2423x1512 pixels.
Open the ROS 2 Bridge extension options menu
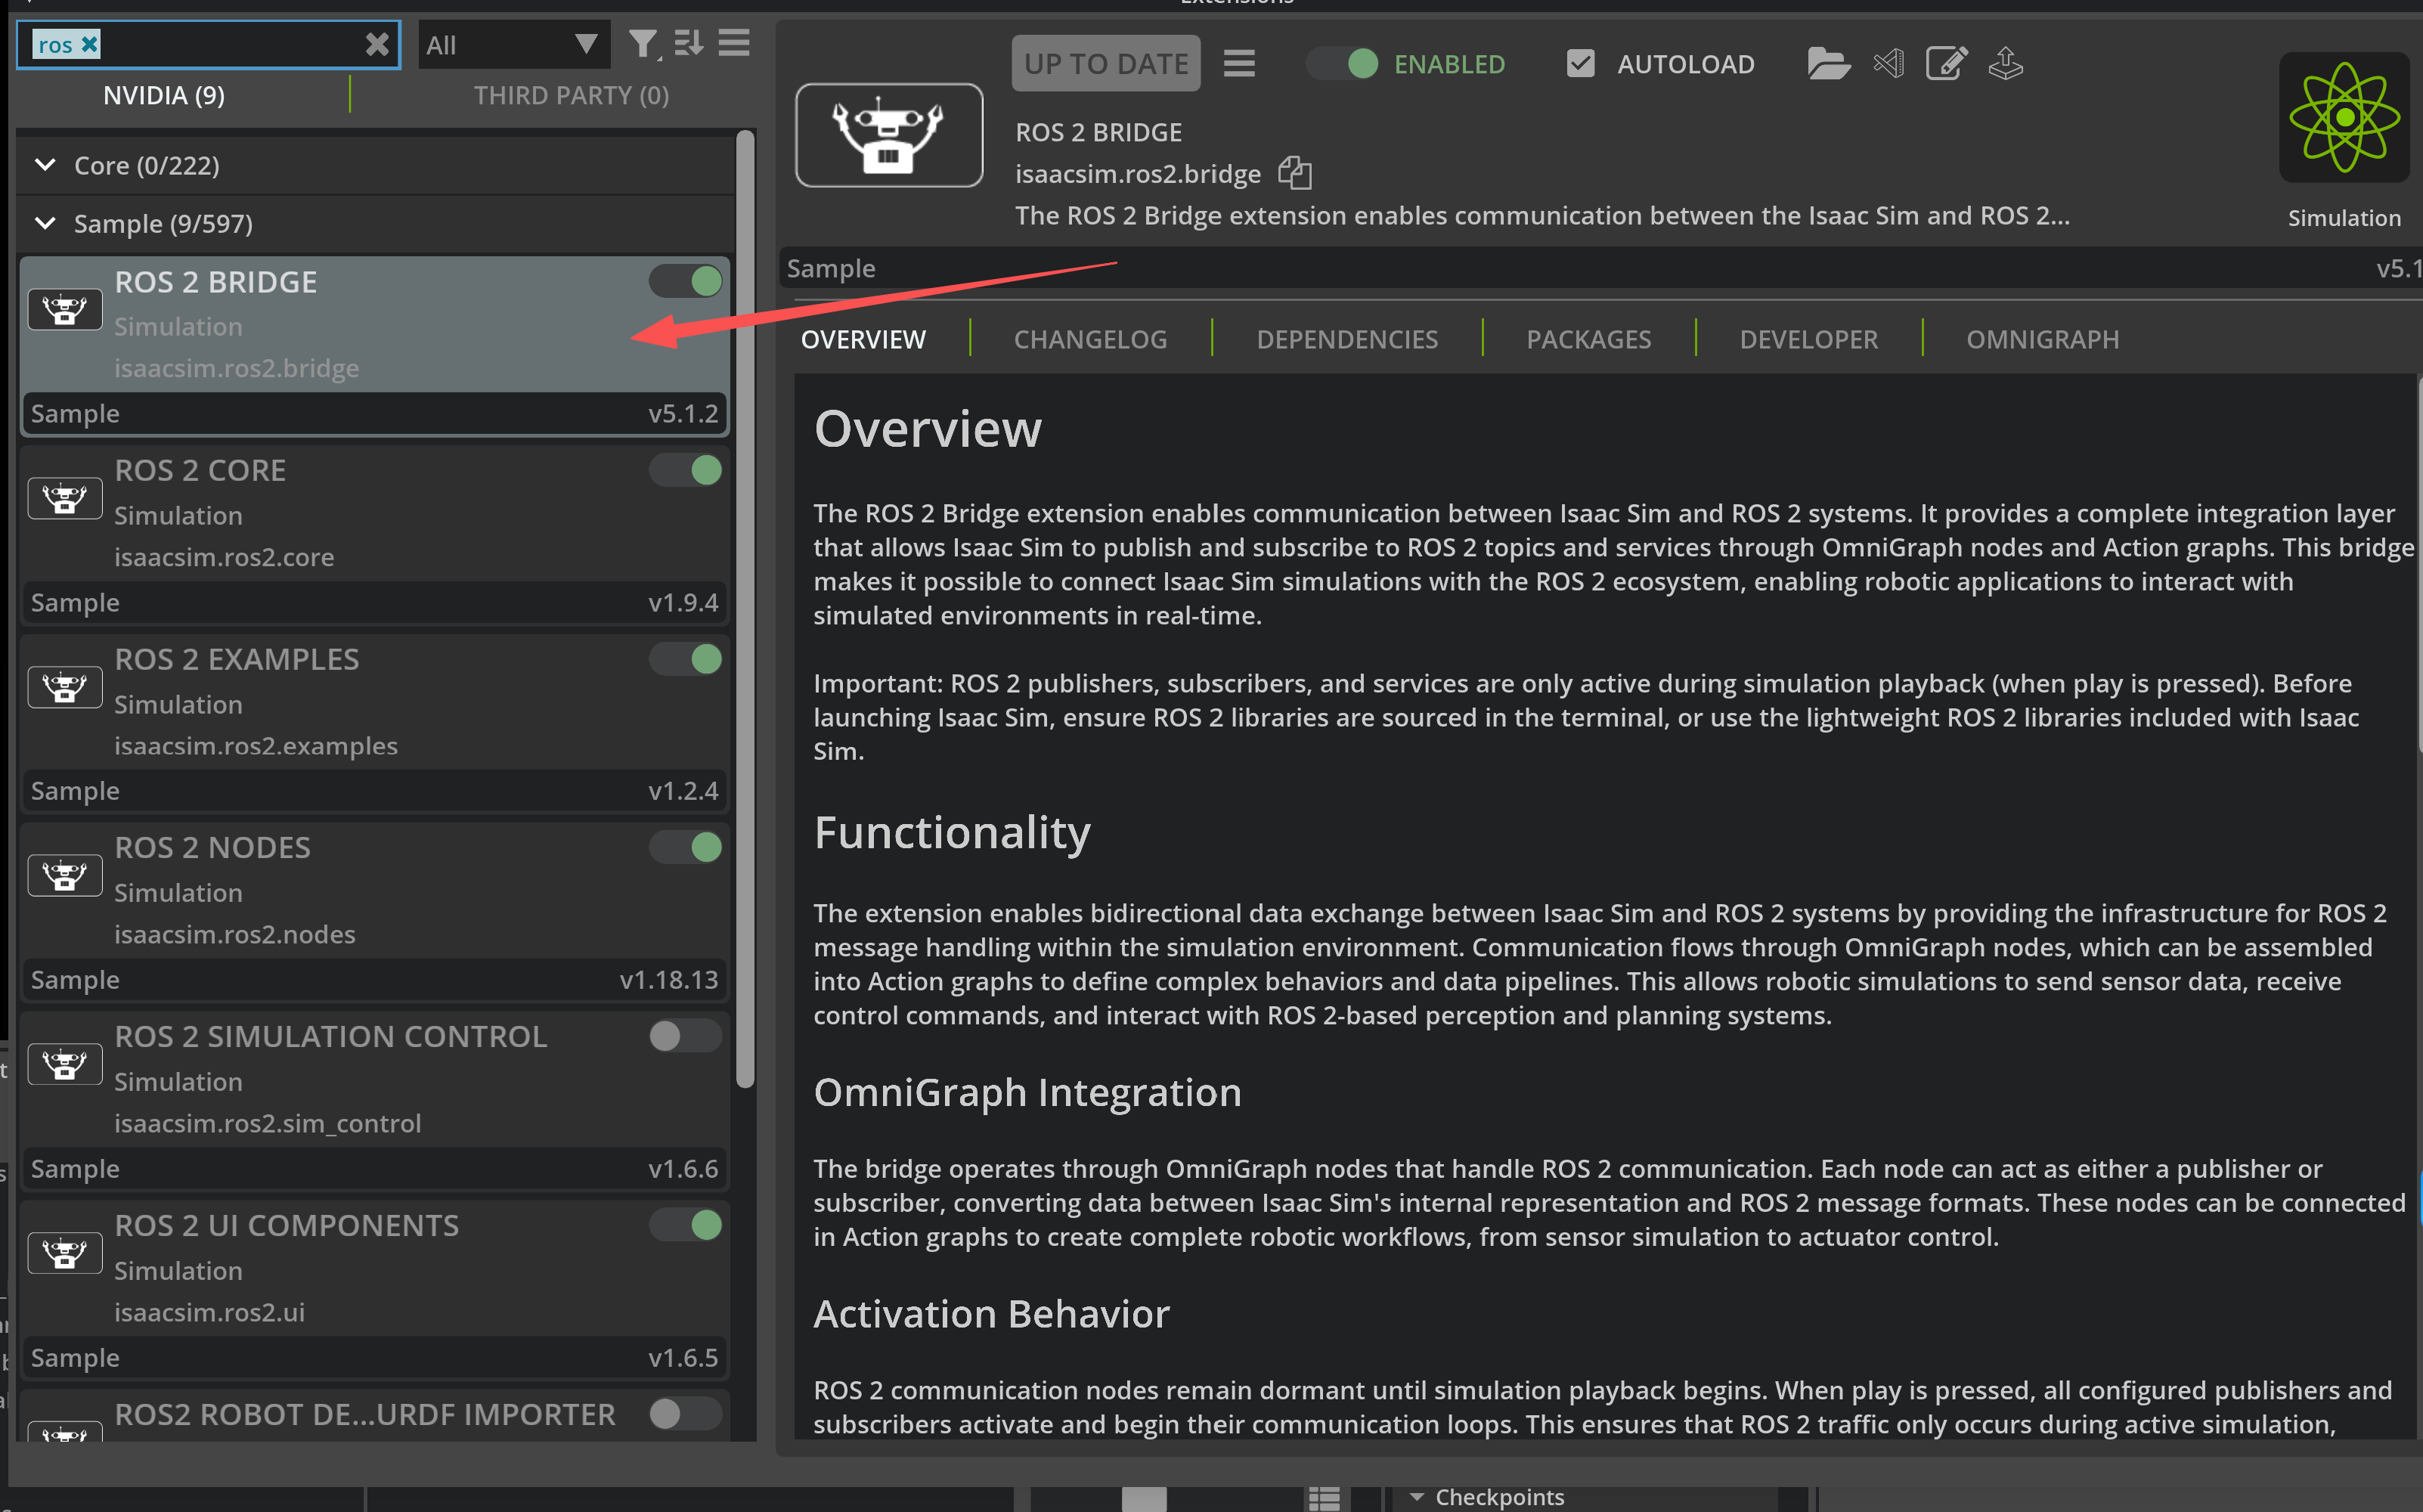point(1239,64)
